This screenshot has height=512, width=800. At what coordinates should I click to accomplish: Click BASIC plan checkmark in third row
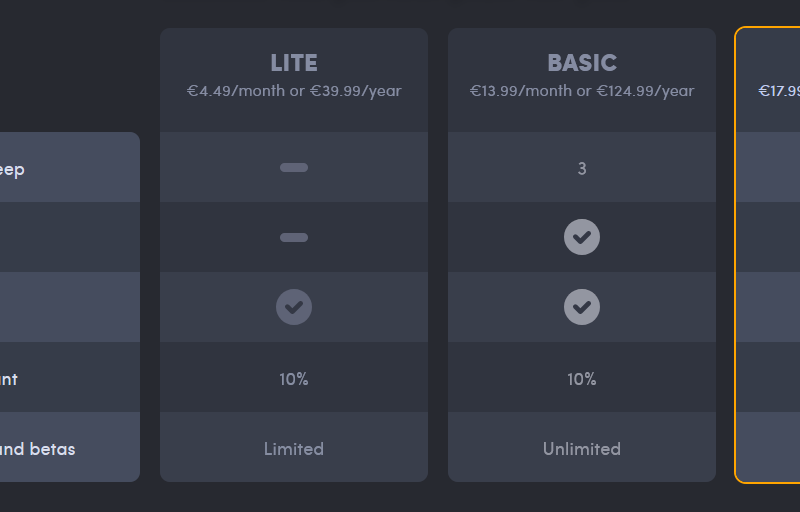[x=582, y=307]
